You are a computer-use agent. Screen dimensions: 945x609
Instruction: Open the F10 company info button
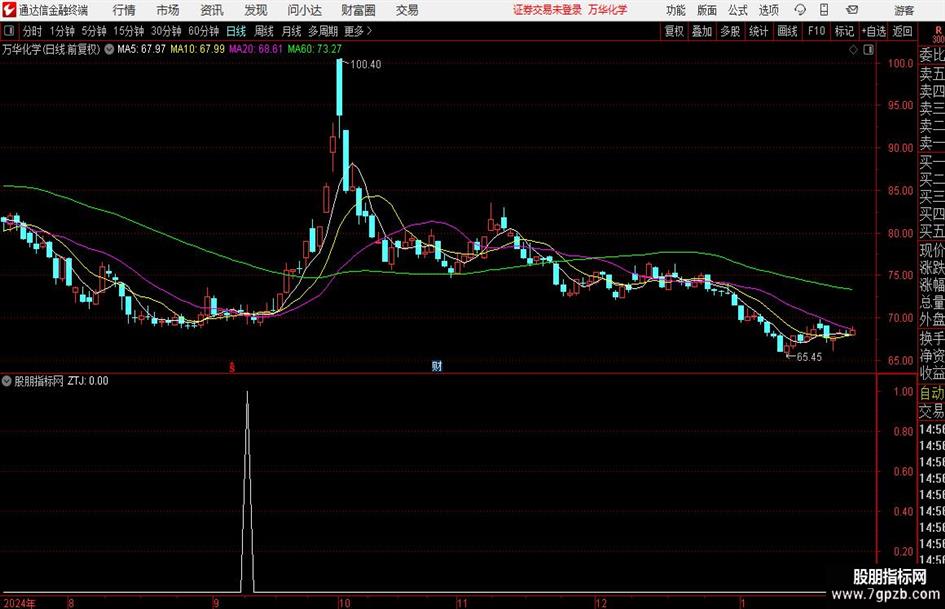point(816,31)
